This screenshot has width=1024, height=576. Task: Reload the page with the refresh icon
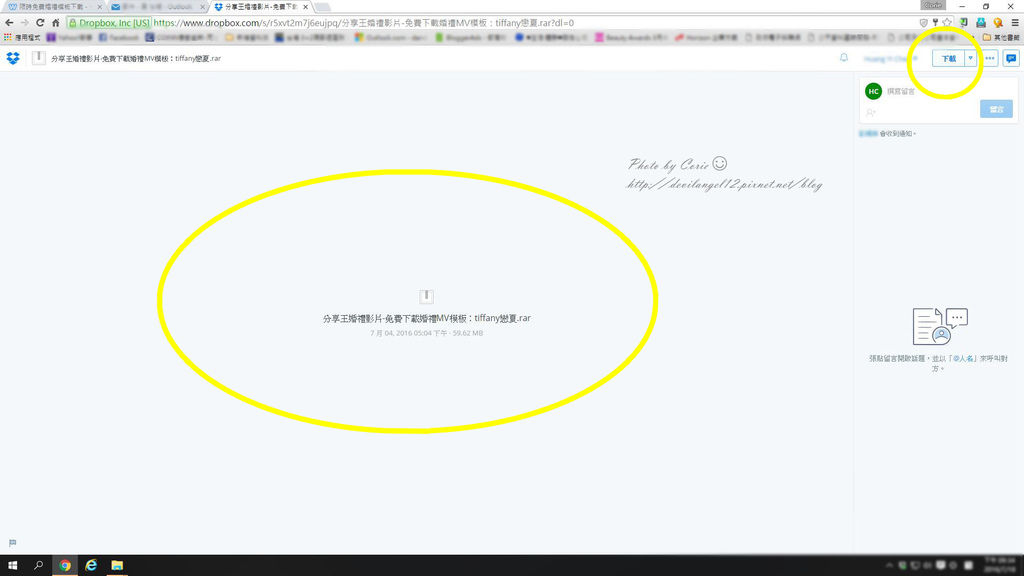tap(40, 23)
